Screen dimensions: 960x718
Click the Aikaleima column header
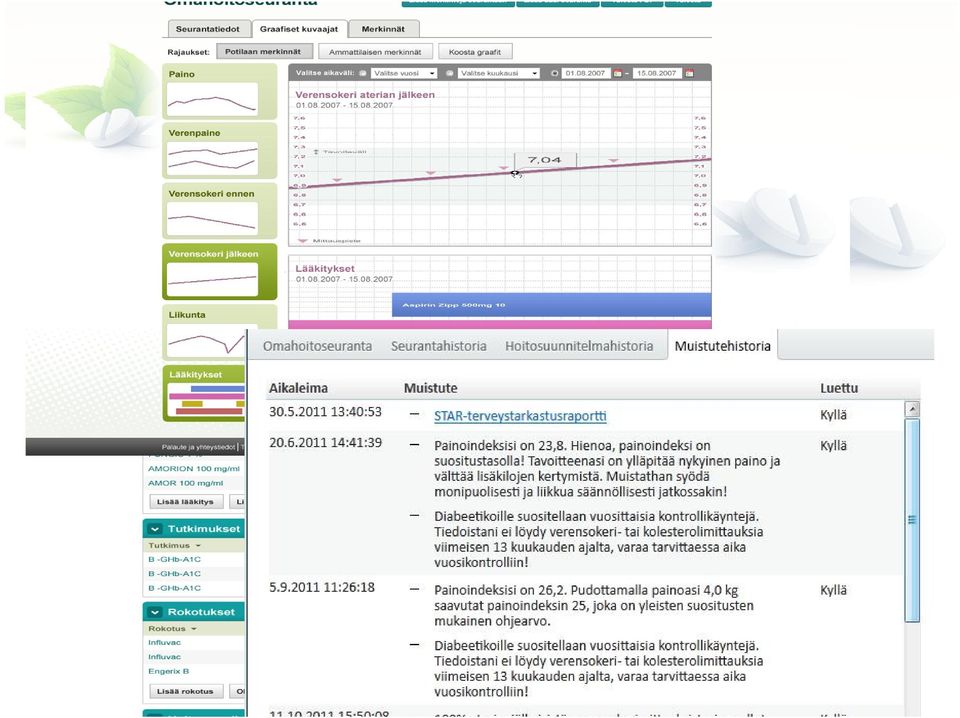click(298, 388)
